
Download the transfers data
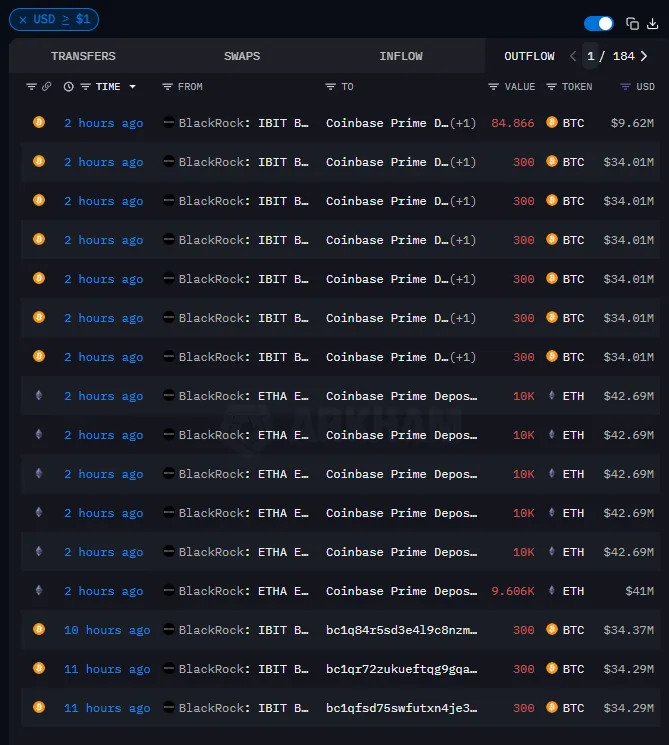point(653,24)
